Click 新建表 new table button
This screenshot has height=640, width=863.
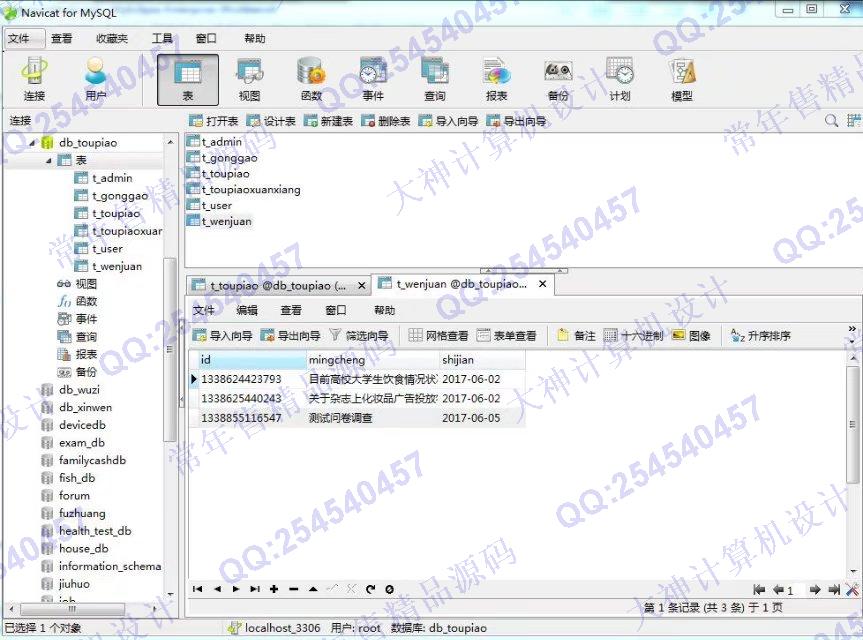[328, 121]
